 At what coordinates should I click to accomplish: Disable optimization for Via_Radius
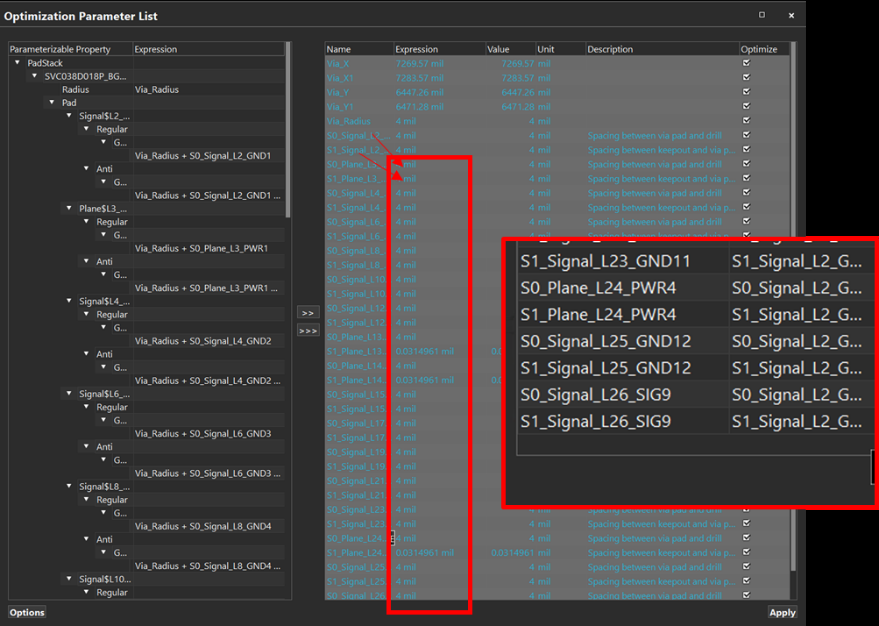click(746, 120)
